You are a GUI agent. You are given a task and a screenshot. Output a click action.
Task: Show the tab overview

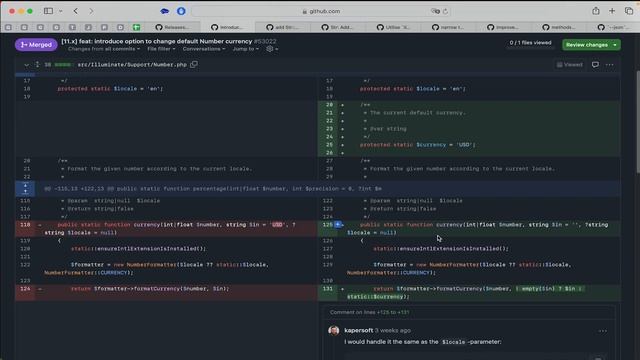(x=629, y=11)
